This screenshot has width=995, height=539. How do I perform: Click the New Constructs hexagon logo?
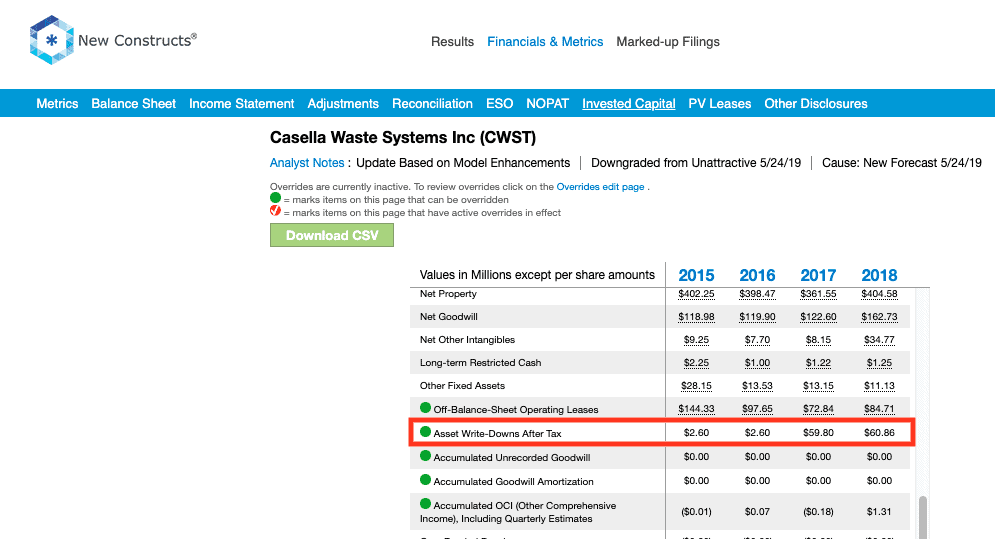51,40
